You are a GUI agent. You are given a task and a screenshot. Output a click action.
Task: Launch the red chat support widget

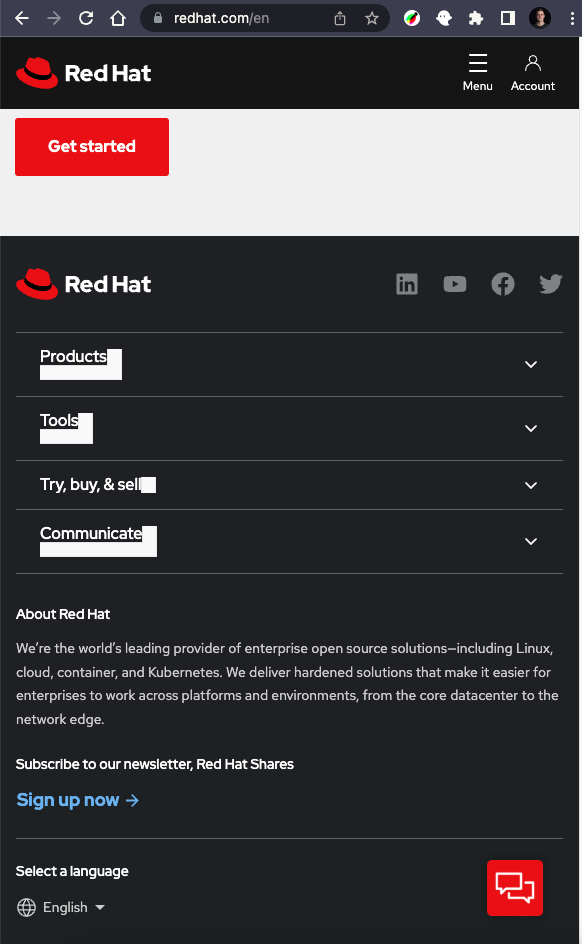click(515, 888)
